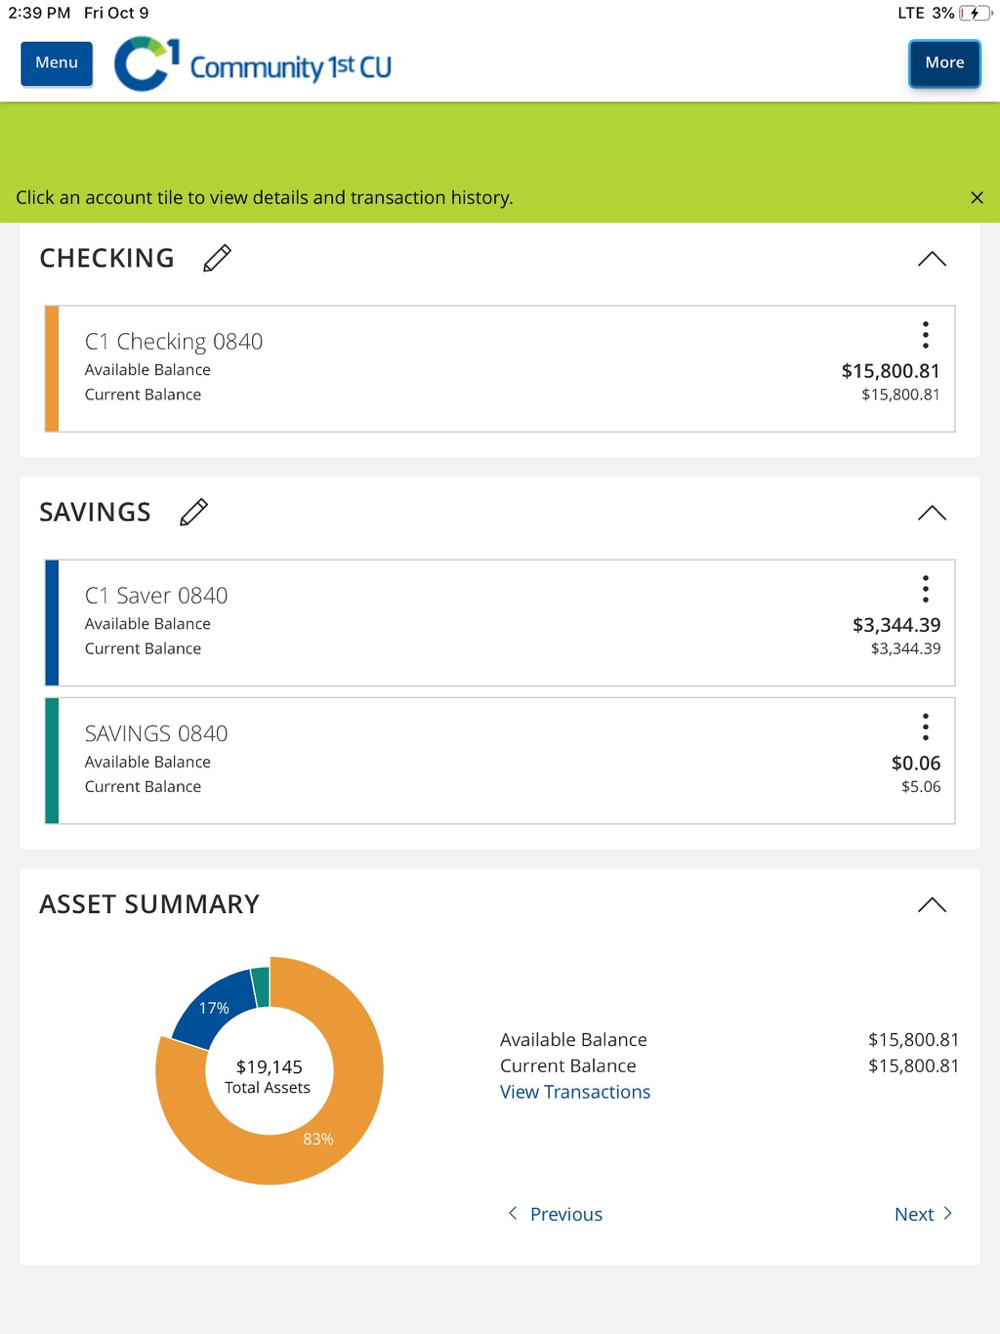This screenshot has height=1334, width=1000.
Task: Go to Previous asset
Action: click(x=555, y=1214)
